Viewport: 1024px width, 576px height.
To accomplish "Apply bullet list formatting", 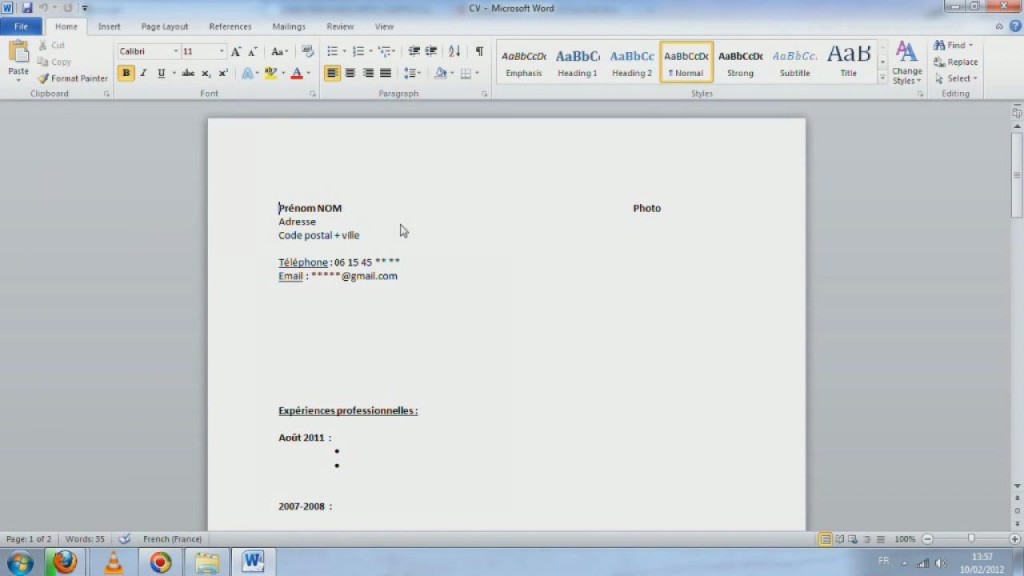I will click(332, 51).
